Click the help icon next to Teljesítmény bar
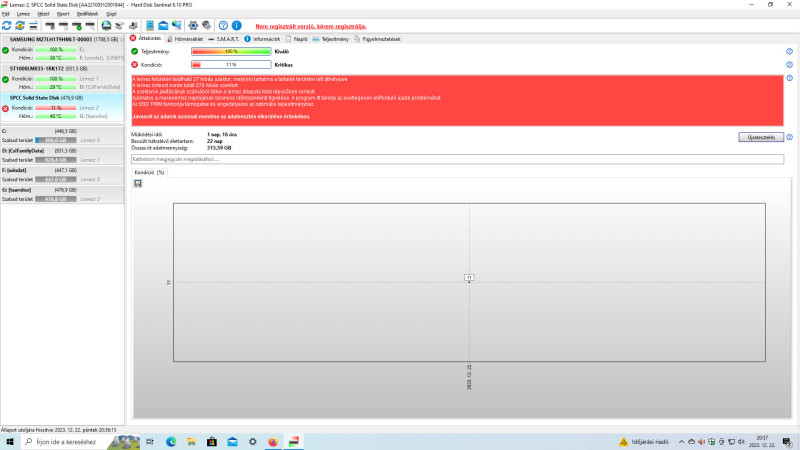The image size is (800, 450). tap(789, 52)
